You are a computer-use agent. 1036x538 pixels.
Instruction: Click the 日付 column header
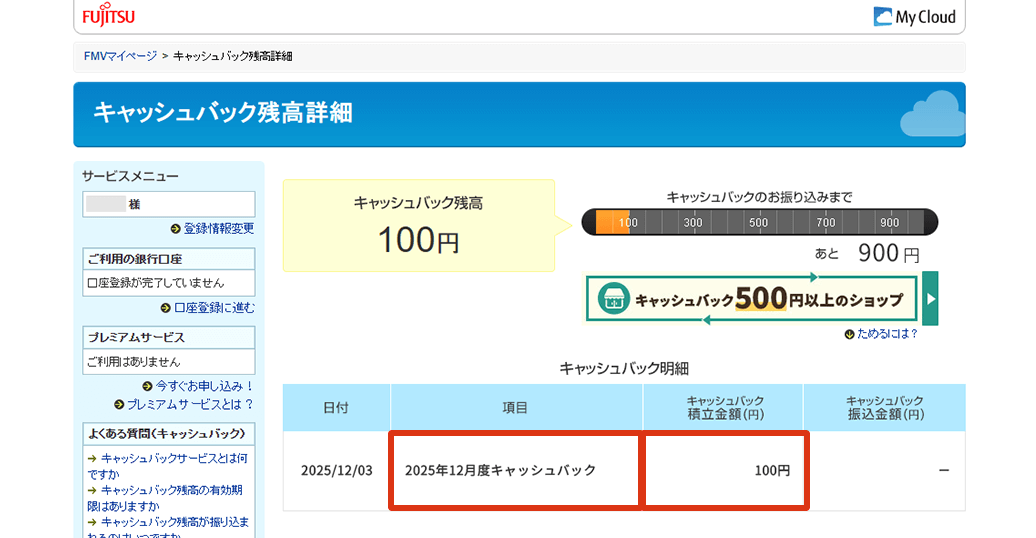coord(336,408)
